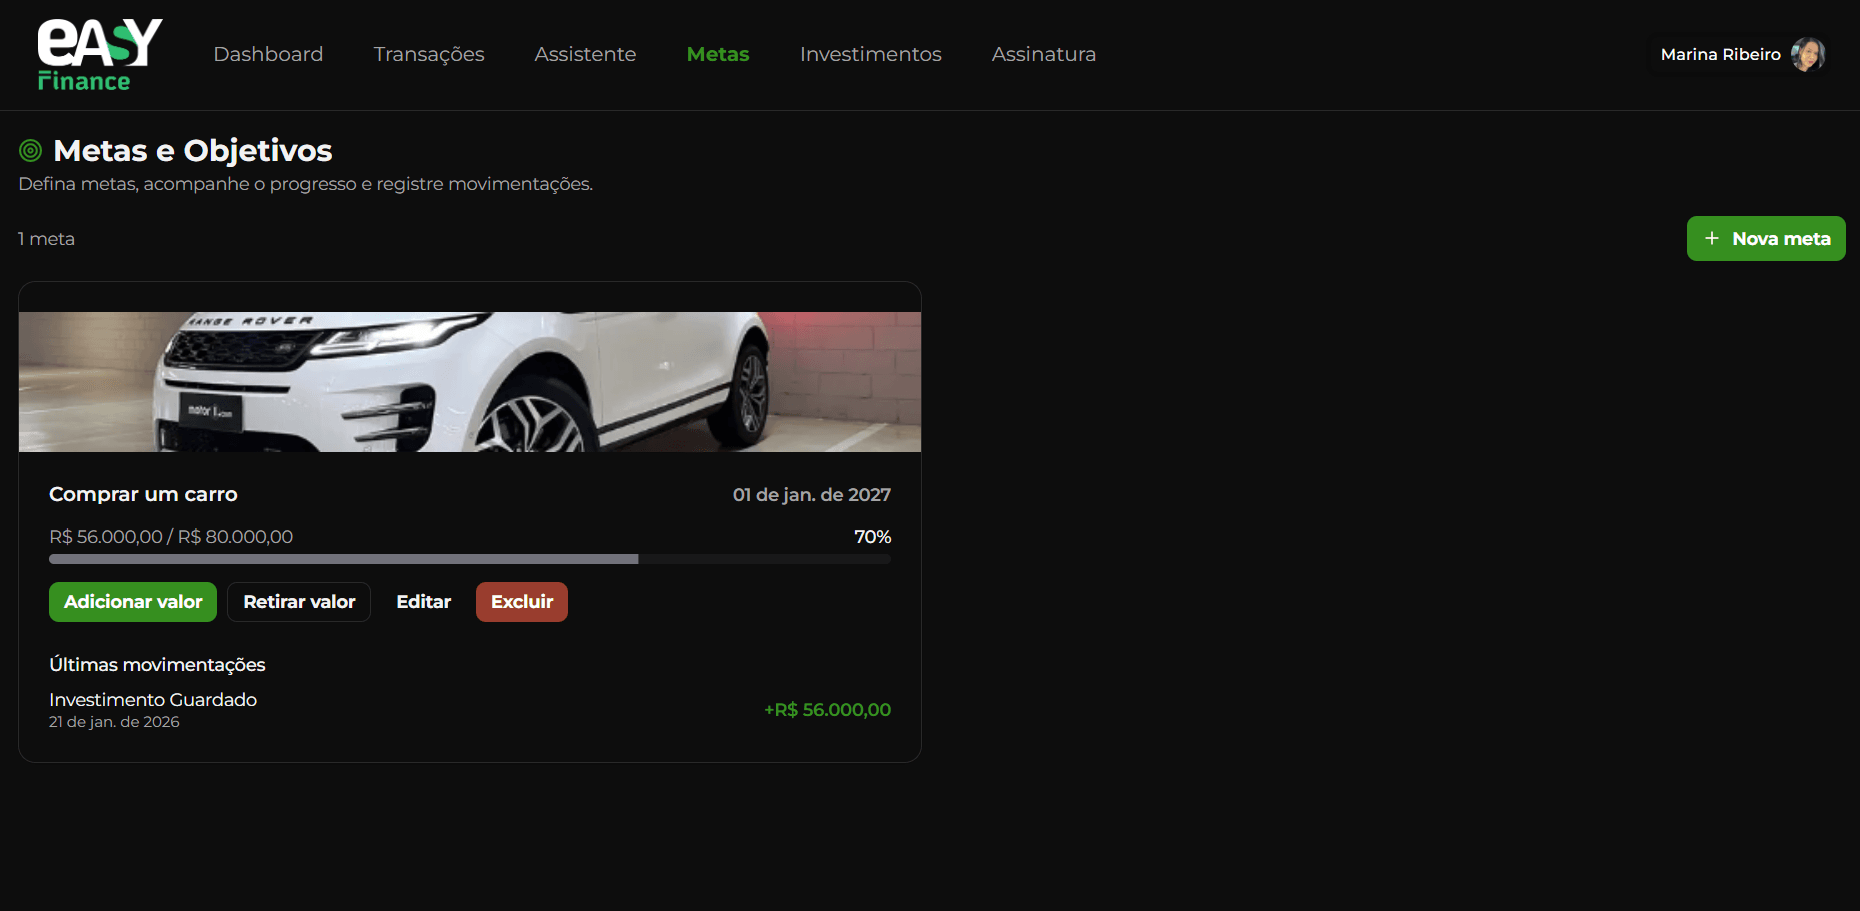
Task: Open the Marina Ribeiro user name
Action: (x=1721, y=55)
